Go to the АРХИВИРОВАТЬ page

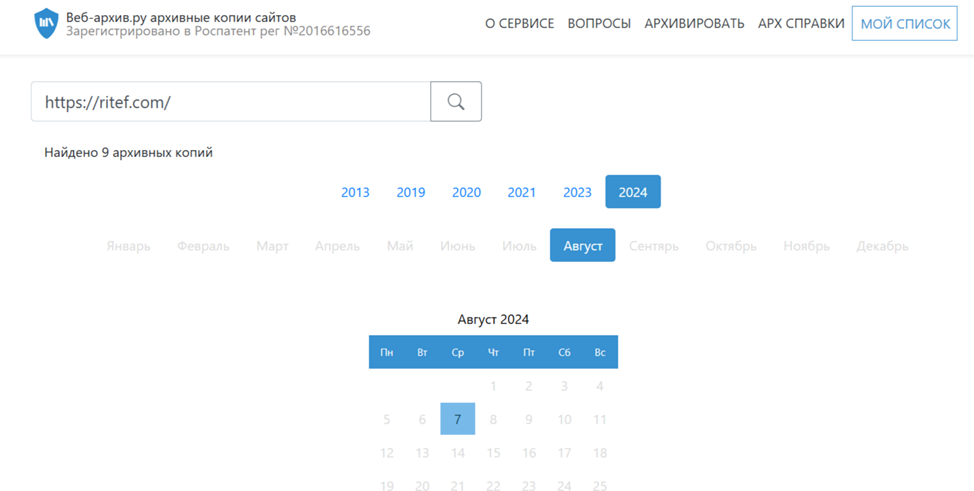[694, 24]
